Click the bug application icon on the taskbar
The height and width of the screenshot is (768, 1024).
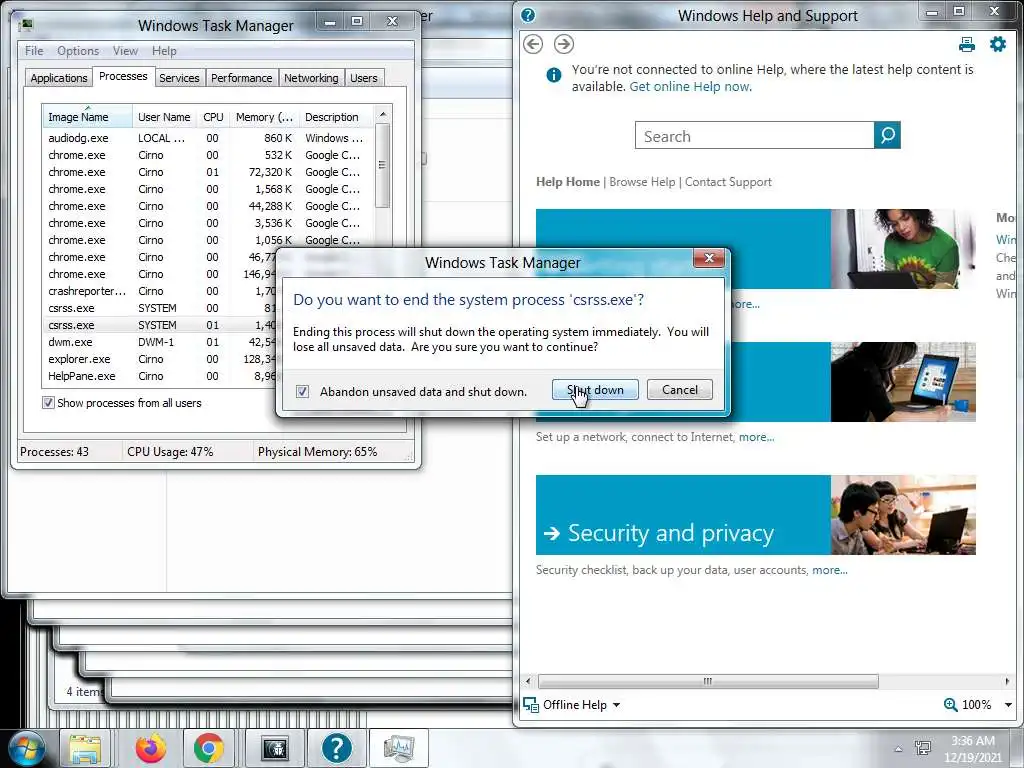pos(275,748)
